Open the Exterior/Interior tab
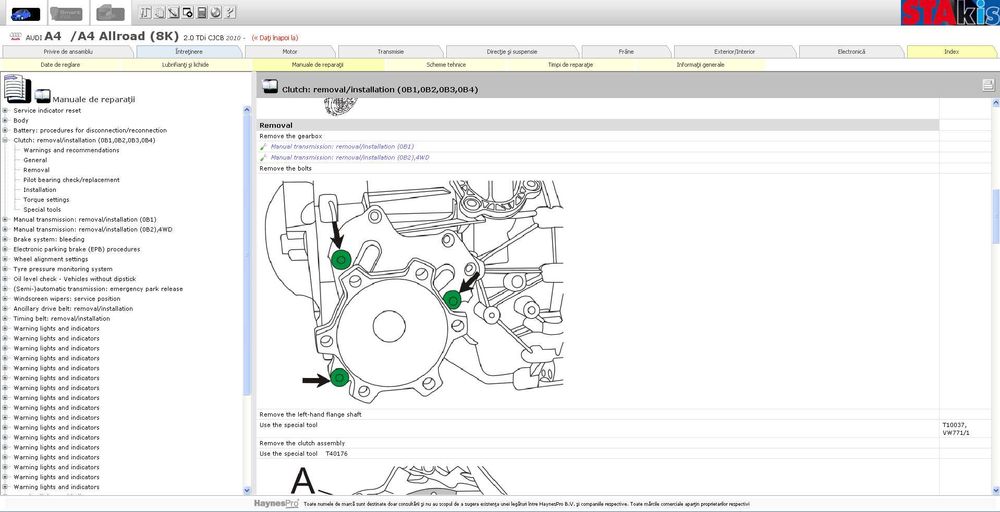1000x512 pixels. 735,52
